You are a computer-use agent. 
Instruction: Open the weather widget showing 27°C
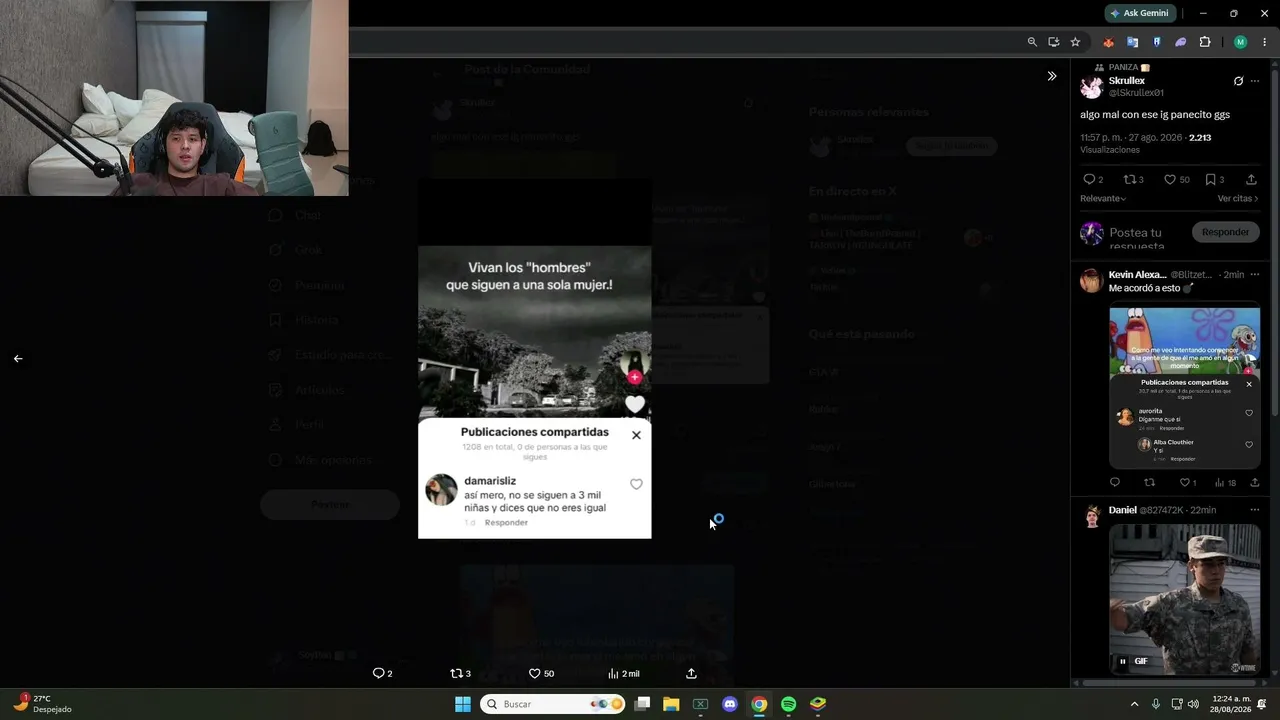43,704
